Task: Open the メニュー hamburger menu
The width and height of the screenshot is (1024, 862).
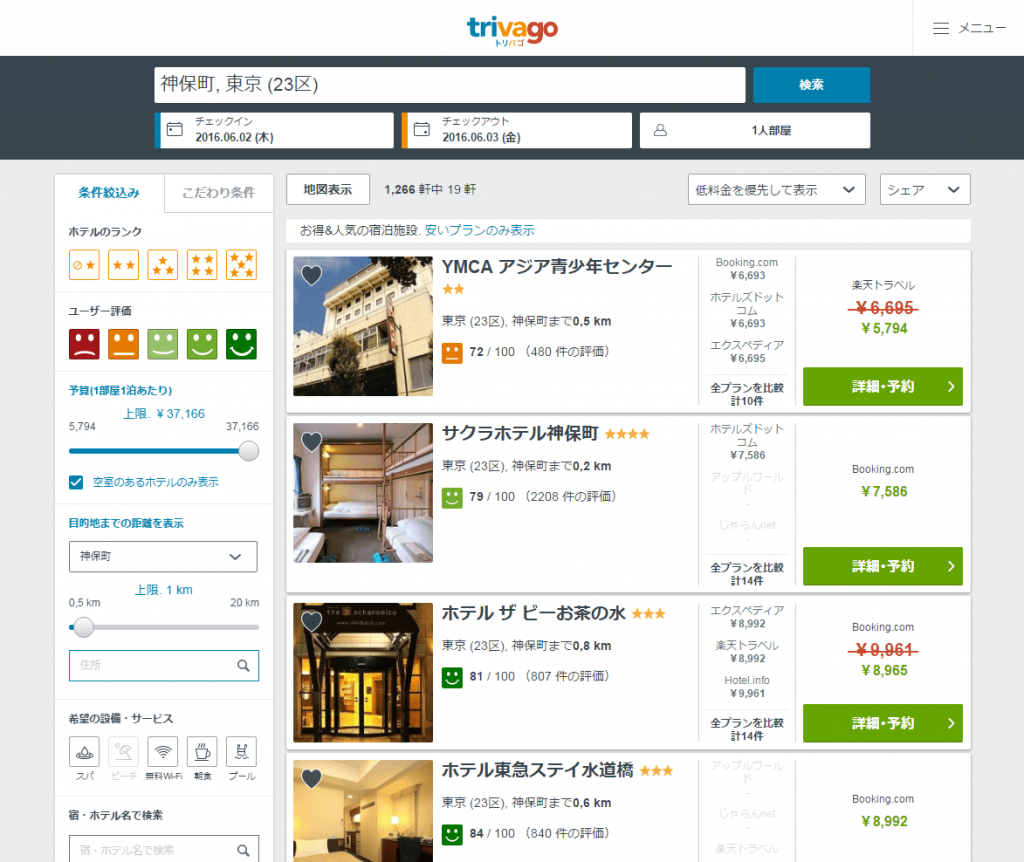Action: pyautogui.click(x=968, y=28)
